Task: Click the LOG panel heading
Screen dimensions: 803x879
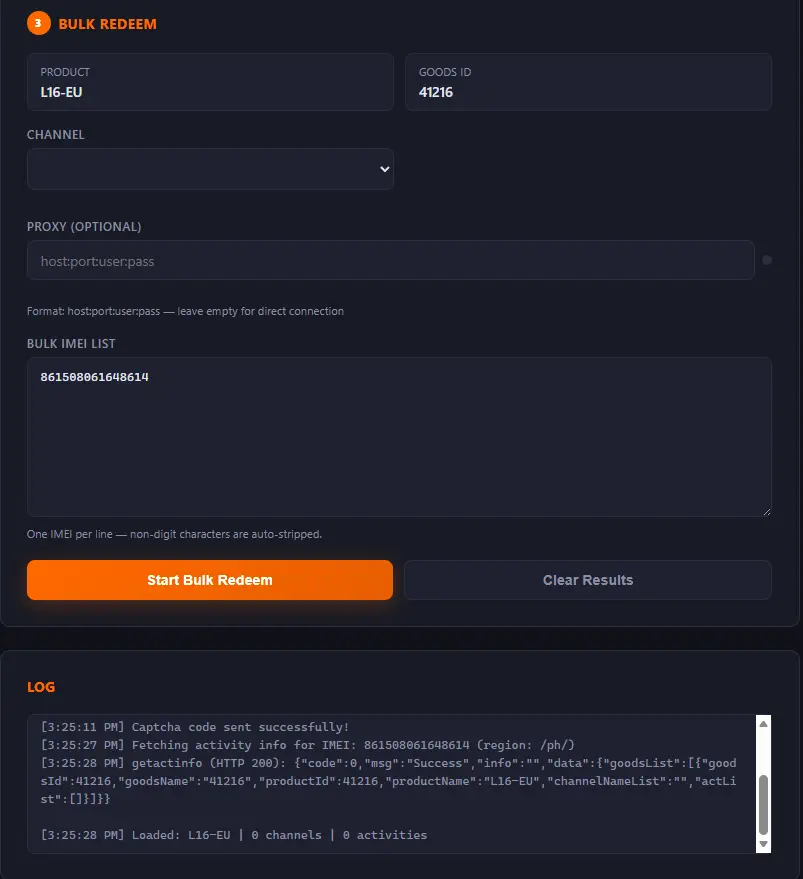Action: [41, 687]
